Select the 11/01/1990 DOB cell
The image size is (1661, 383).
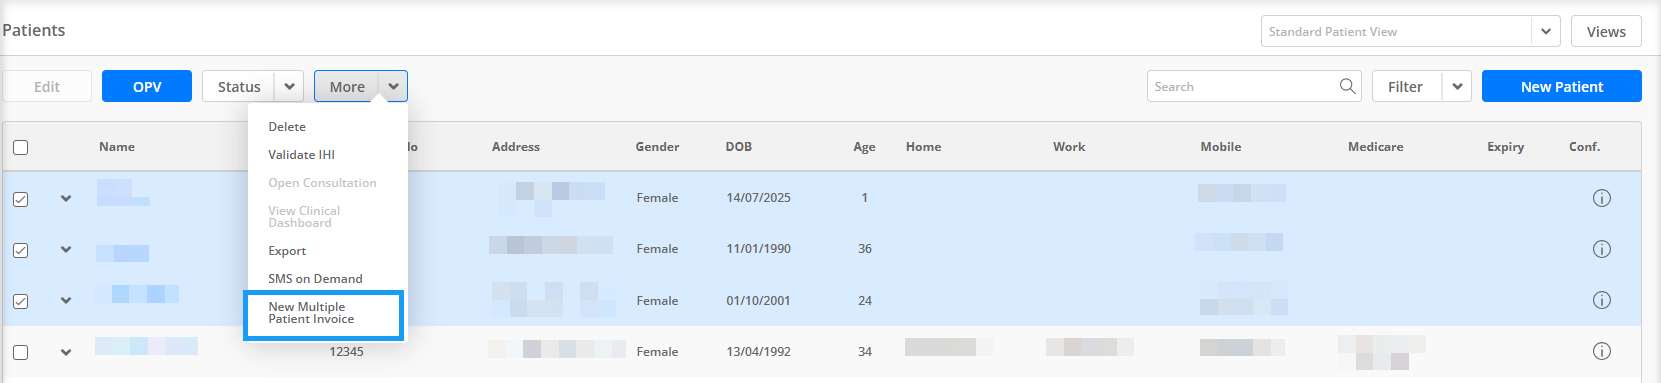[x=758, y=249]
